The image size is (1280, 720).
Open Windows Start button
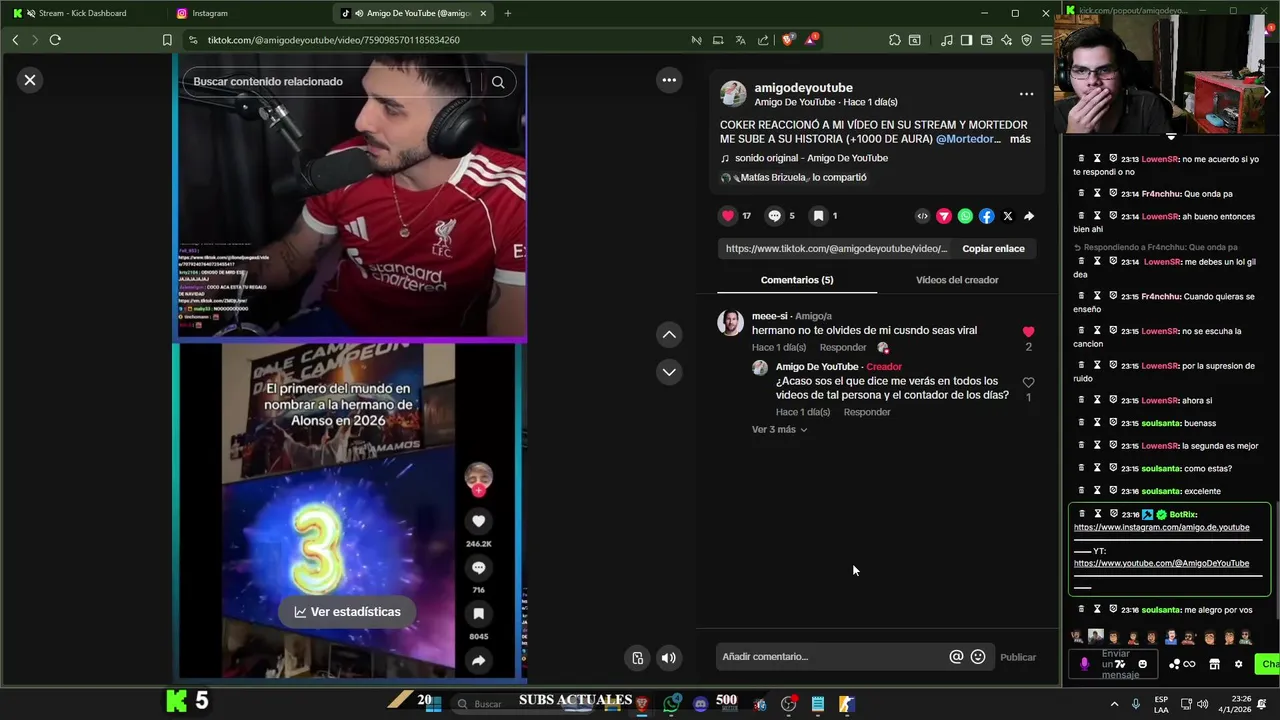click(x=434, y=704)
